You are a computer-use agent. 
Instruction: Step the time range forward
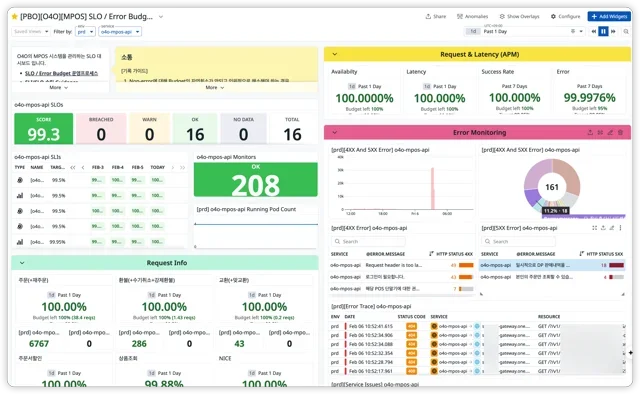point(613,31)
